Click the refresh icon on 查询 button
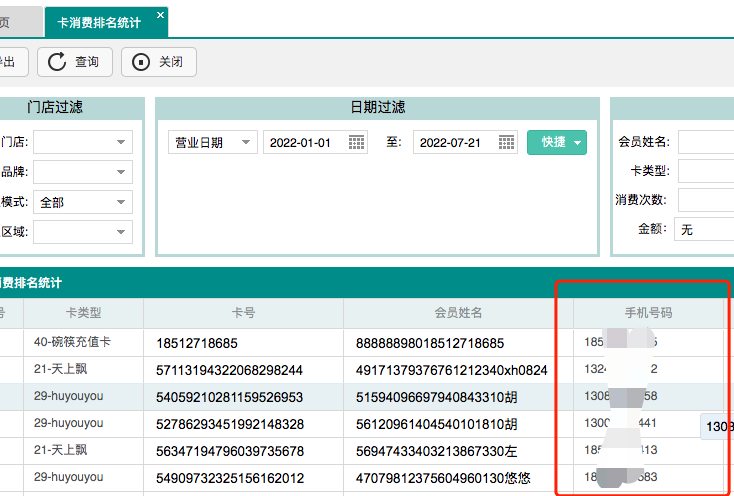 tap(56, 62)
